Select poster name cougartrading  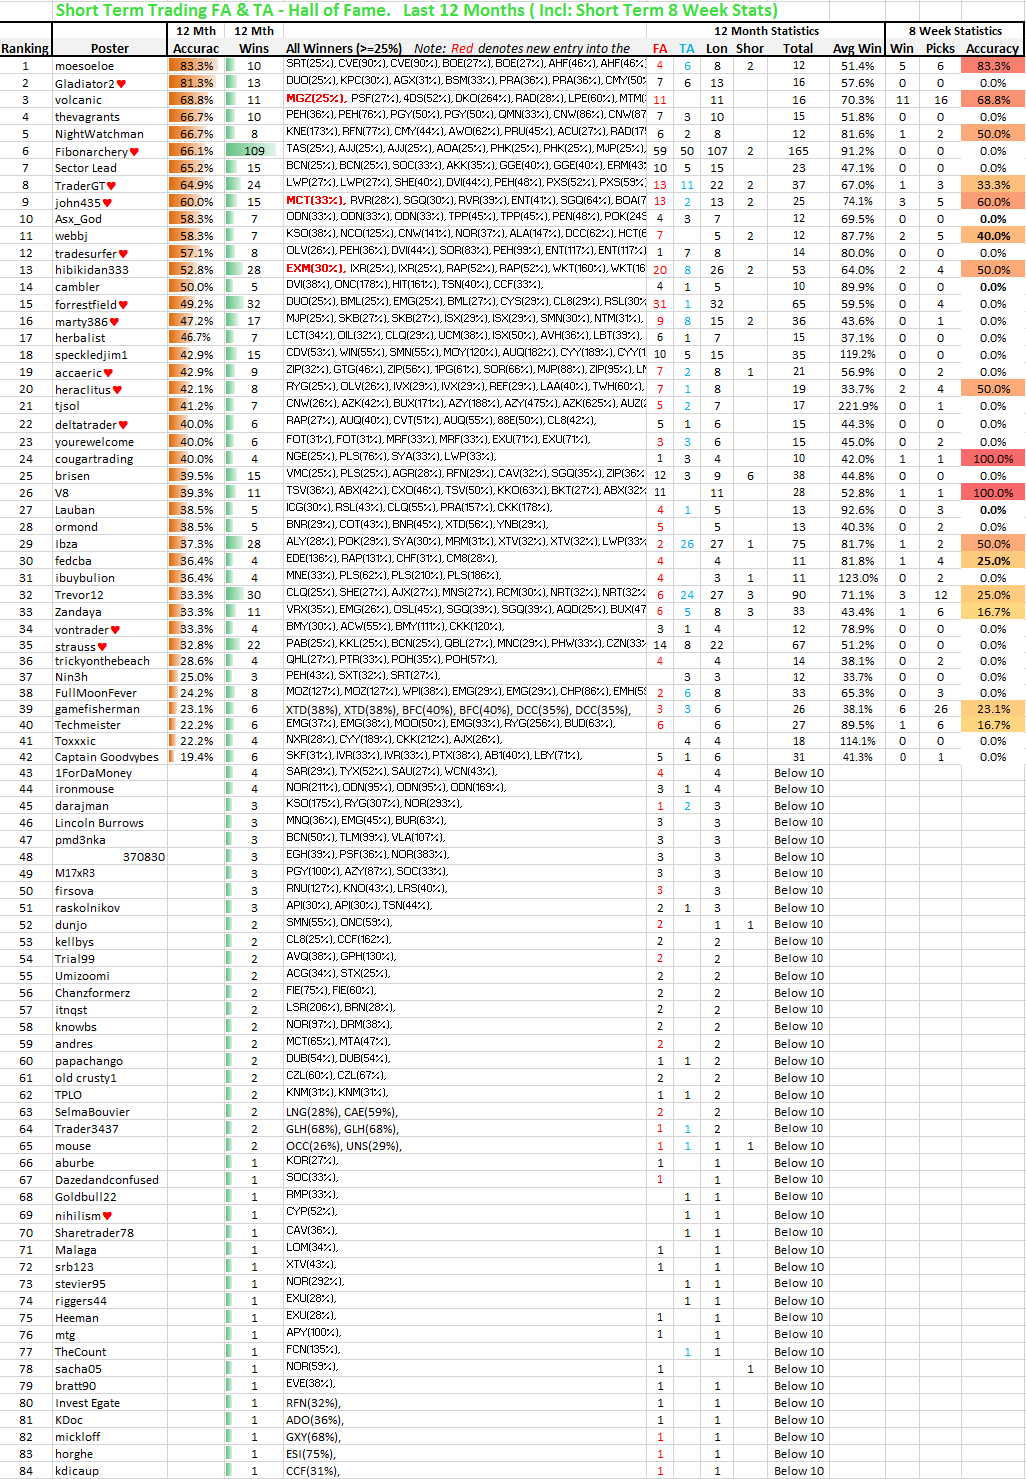94,459
